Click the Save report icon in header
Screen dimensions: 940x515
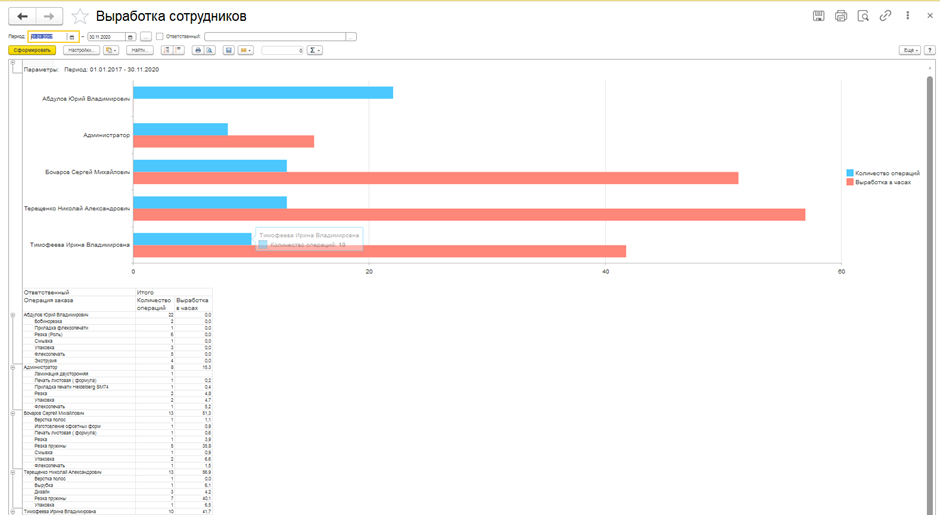[818, 16]
